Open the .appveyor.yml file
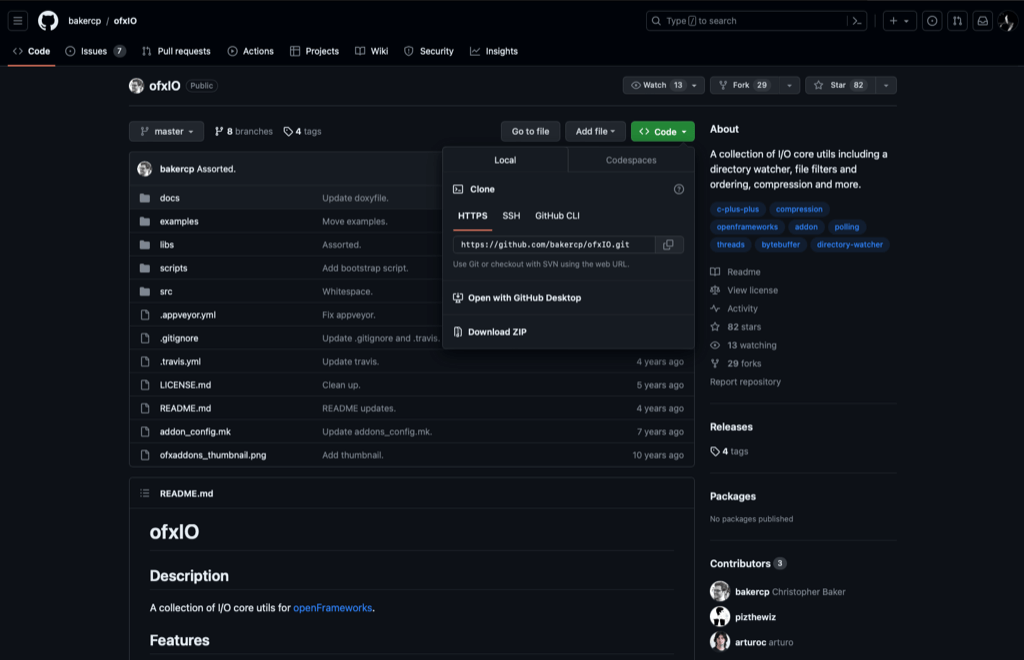 (x=187, y=315)
